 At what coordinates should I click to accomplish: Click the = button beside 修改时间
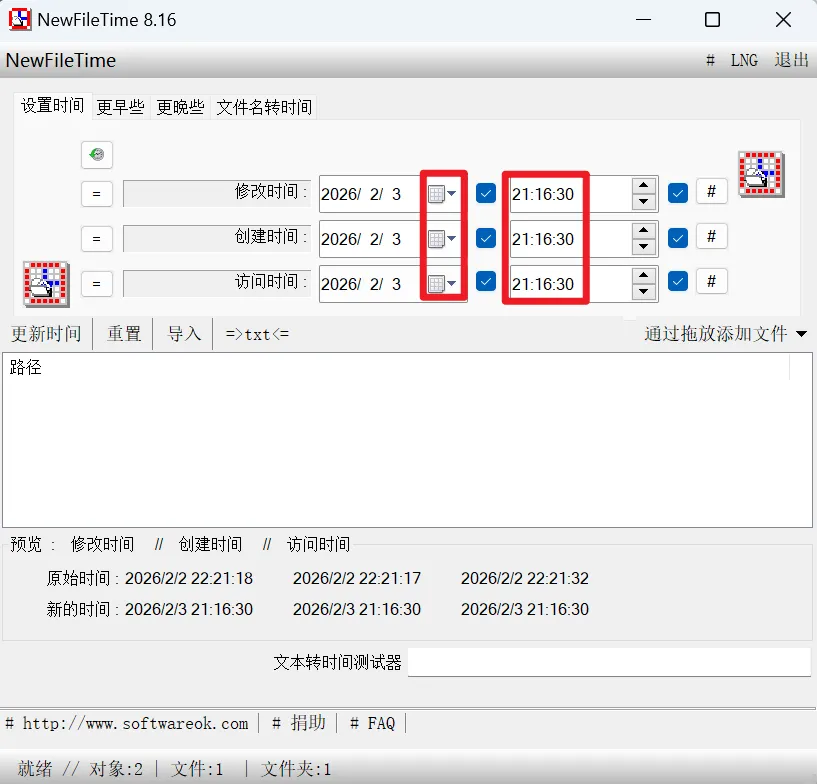click(97, 194)
